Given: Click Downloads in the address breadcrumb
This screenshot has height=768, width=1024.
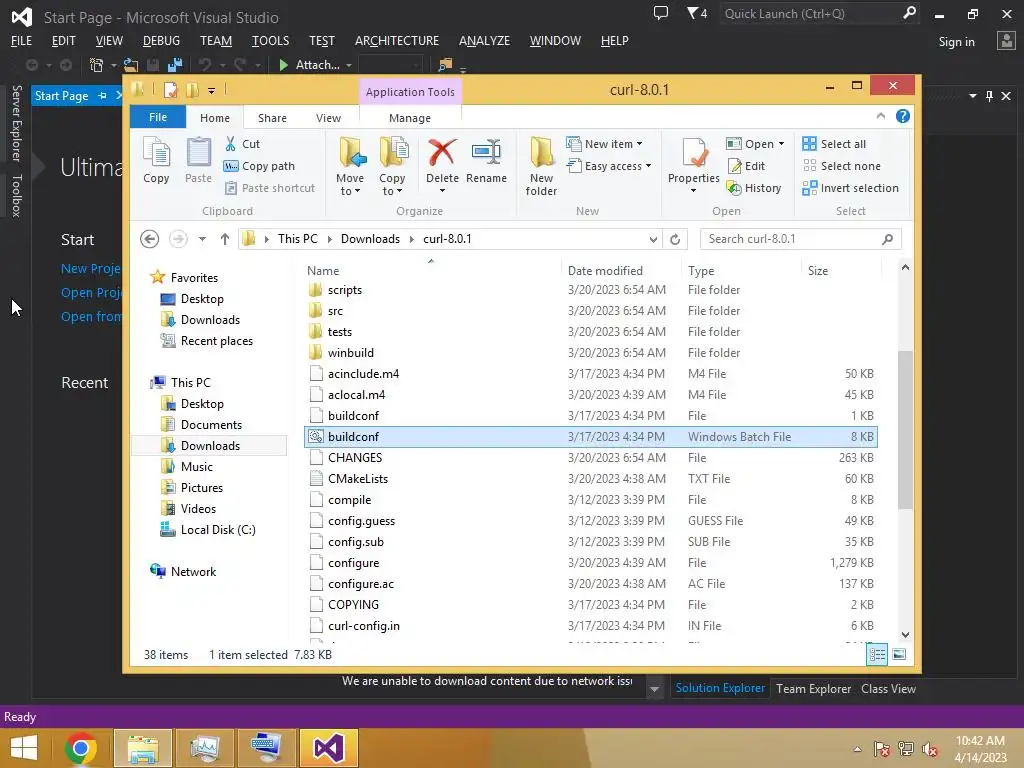Looking at the screenshot, I should [370, 239].
